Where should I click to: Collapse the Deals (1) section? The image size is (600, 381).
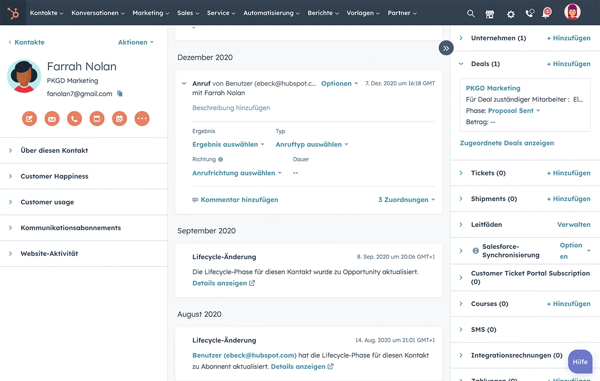pos(461,64)
